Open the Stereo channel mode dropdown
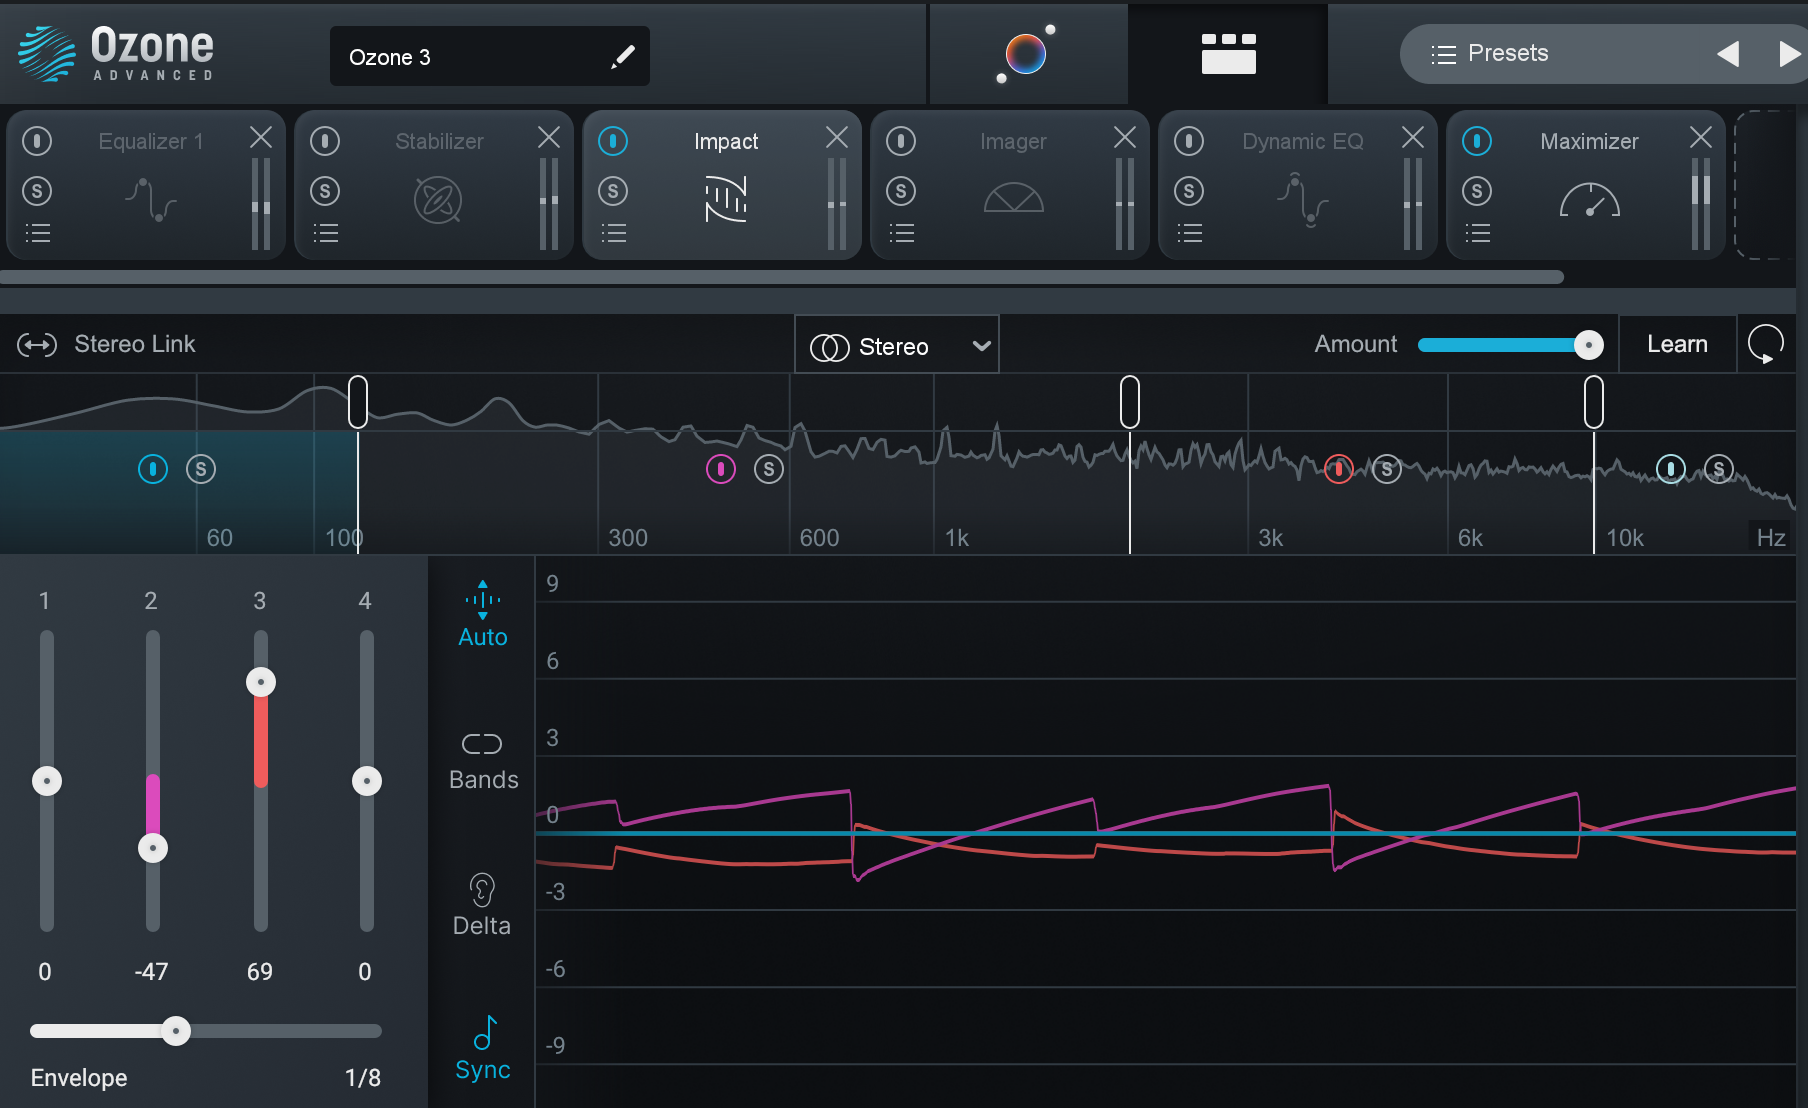The image size is (1808, 1108). click(897, 346)
